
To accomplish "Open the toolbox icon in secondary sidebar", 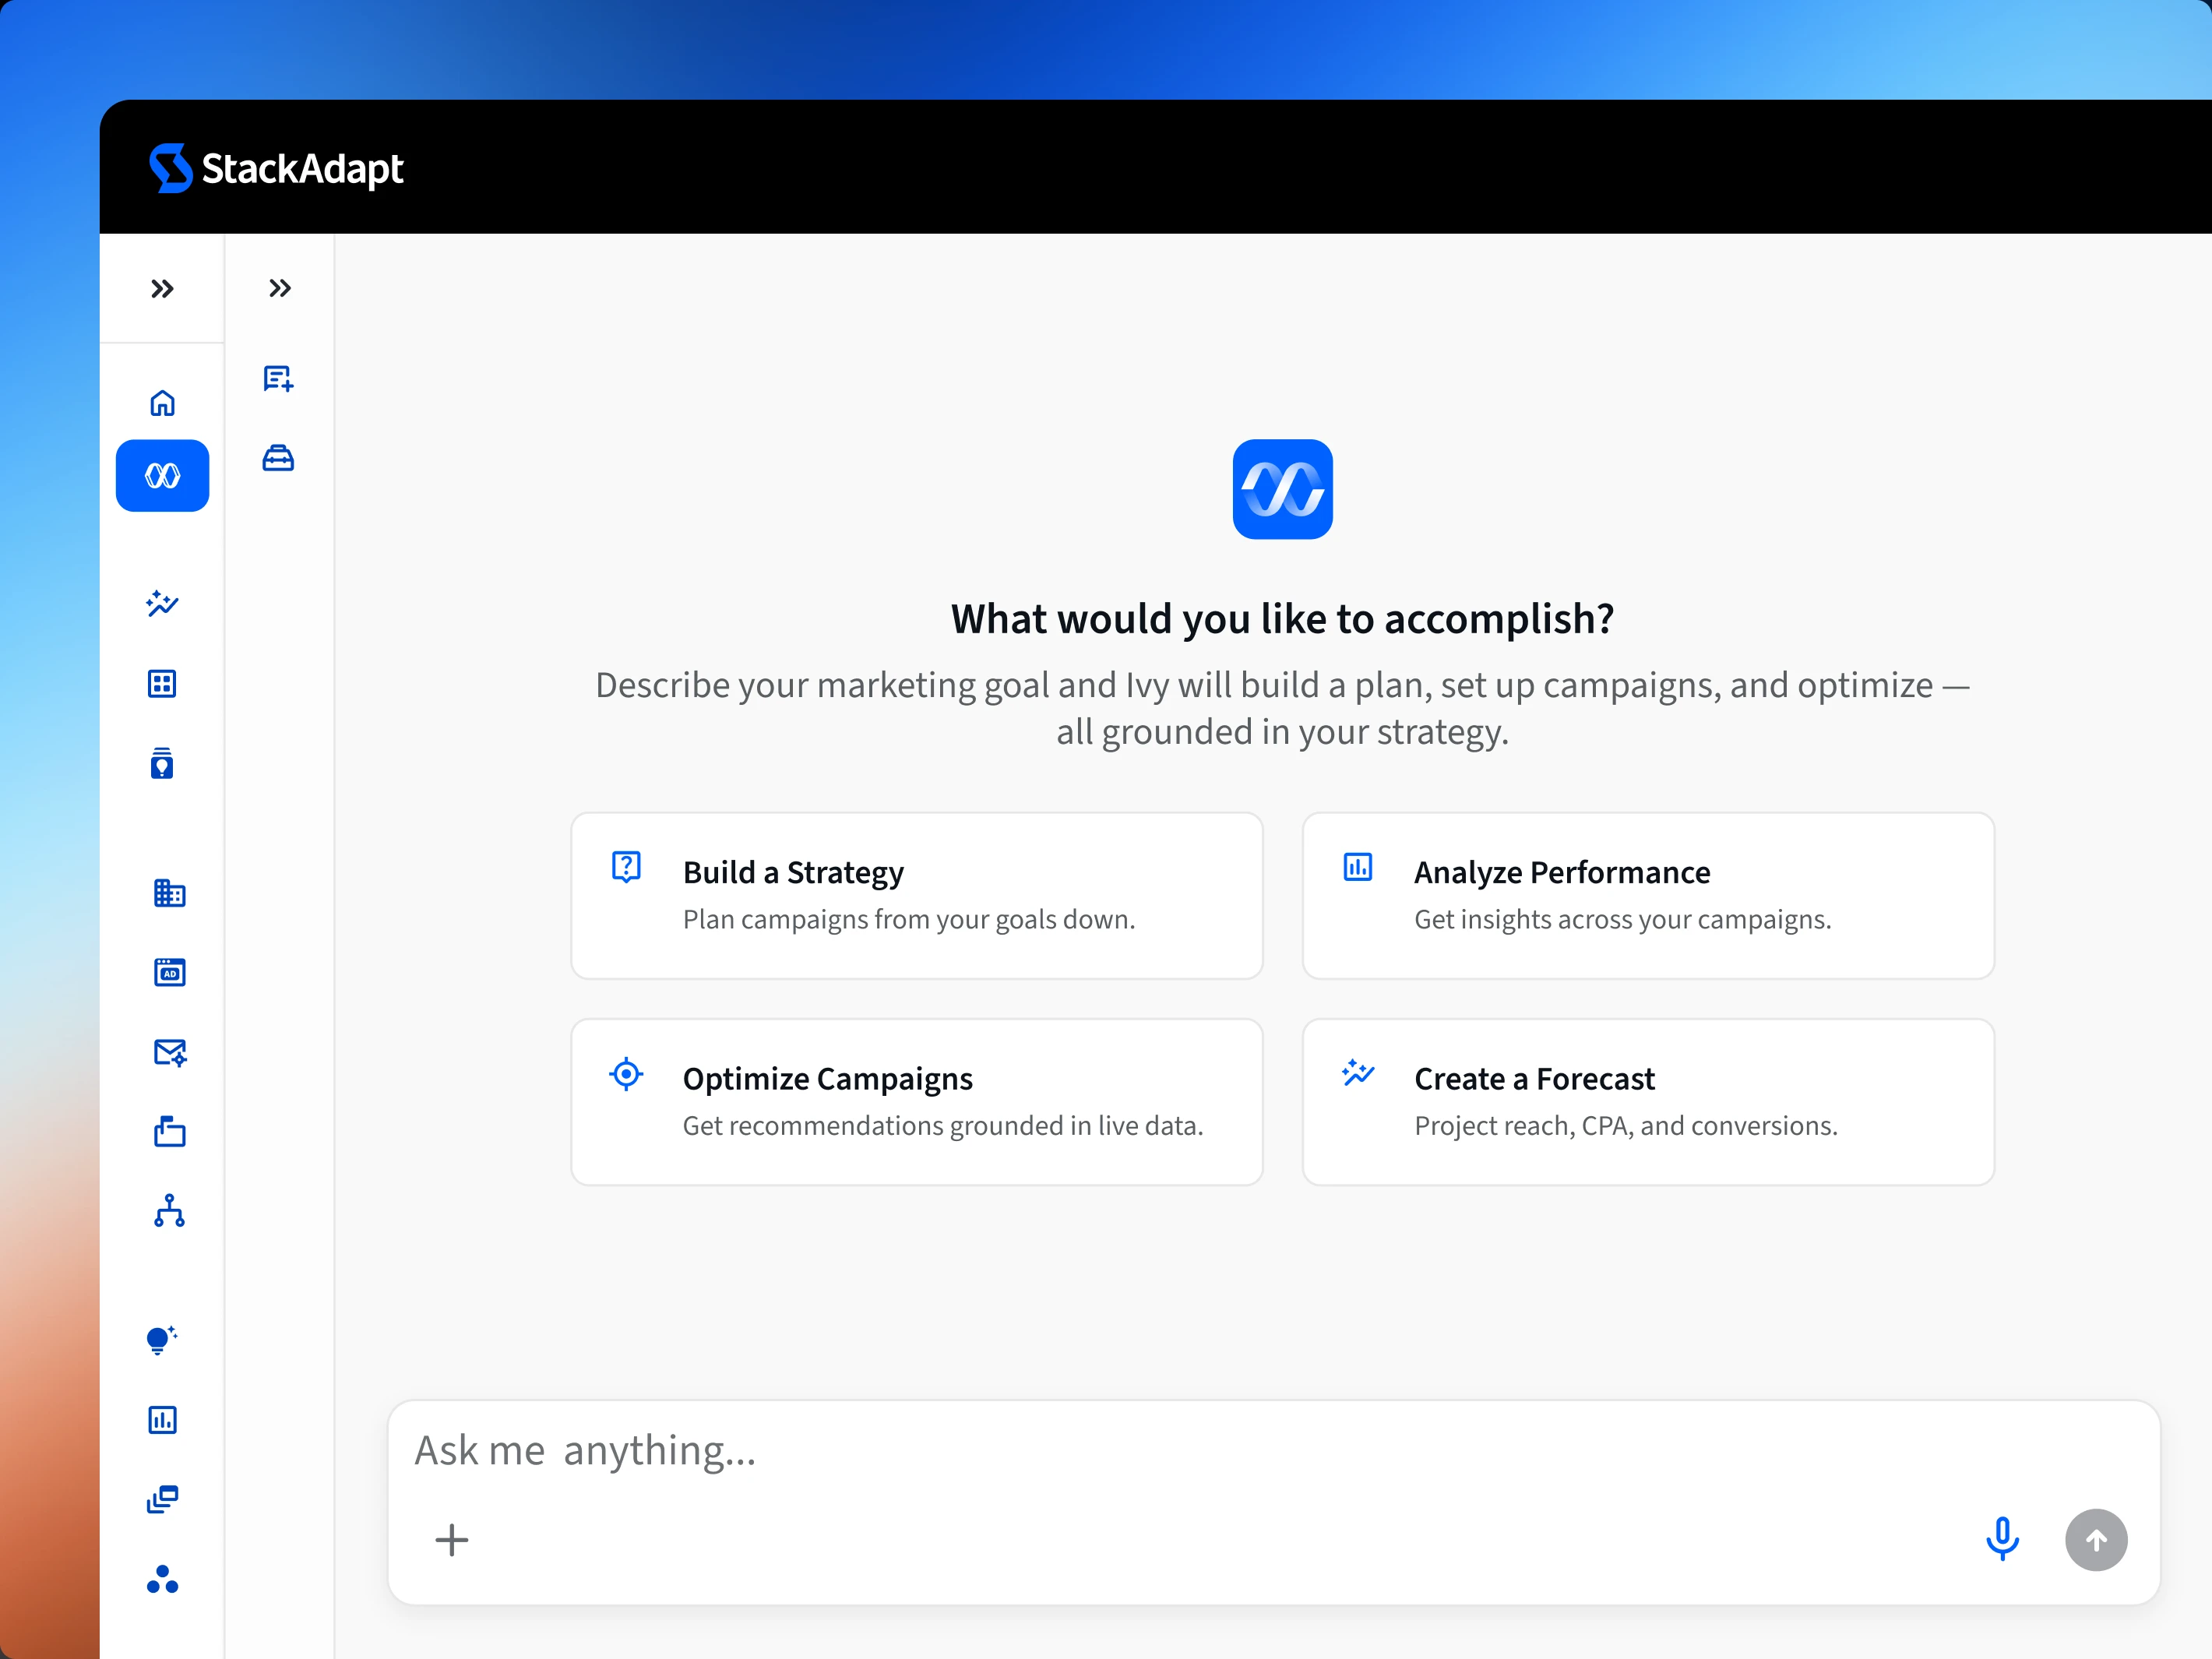I will pyautogui.click(x=278, y=458).
